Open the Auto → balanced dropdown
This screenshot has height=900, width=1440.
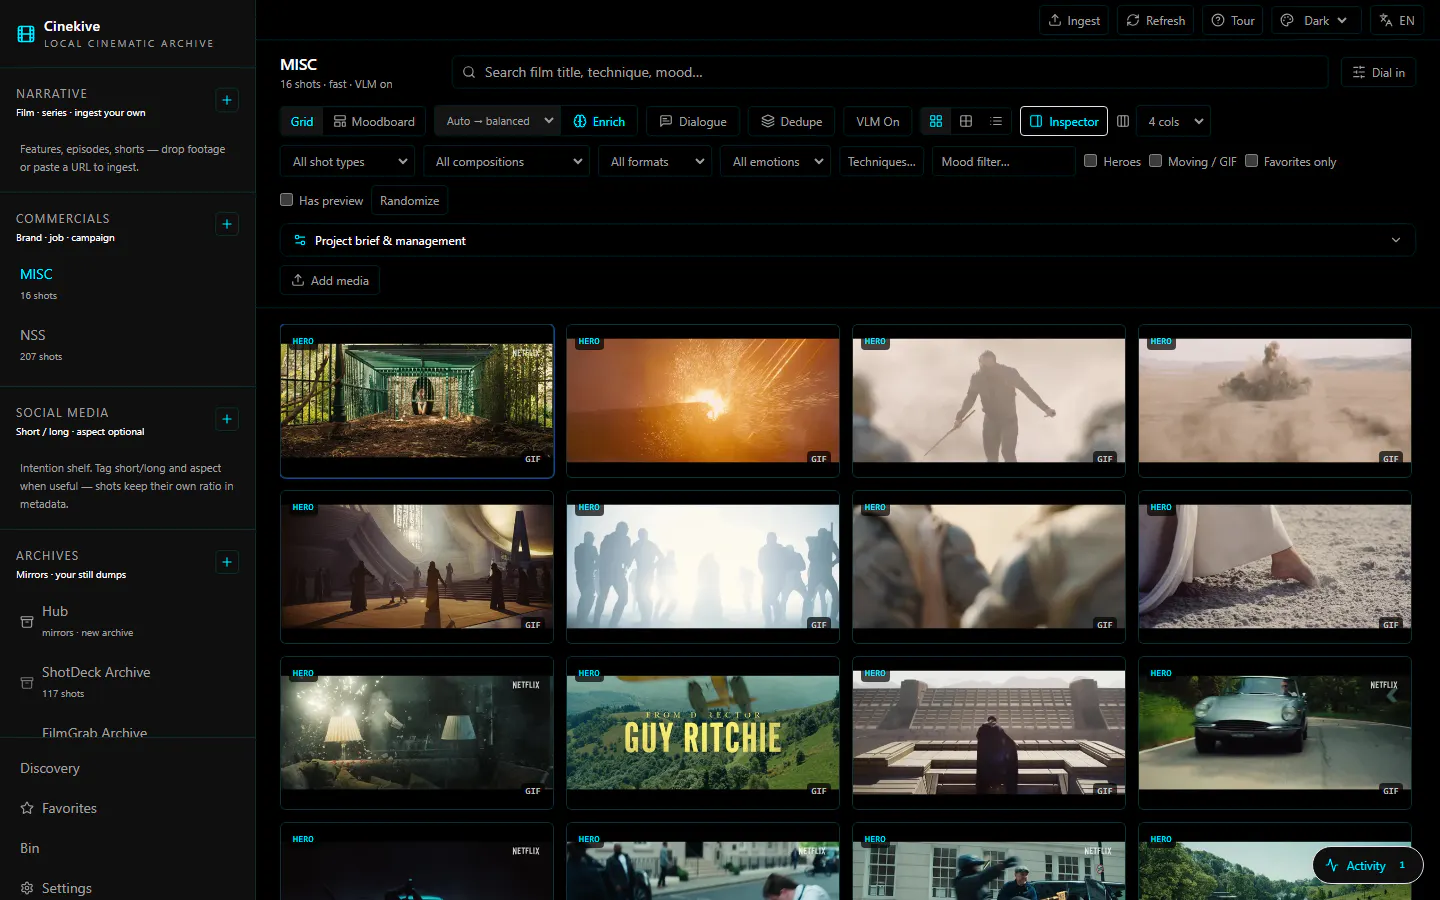497,121
